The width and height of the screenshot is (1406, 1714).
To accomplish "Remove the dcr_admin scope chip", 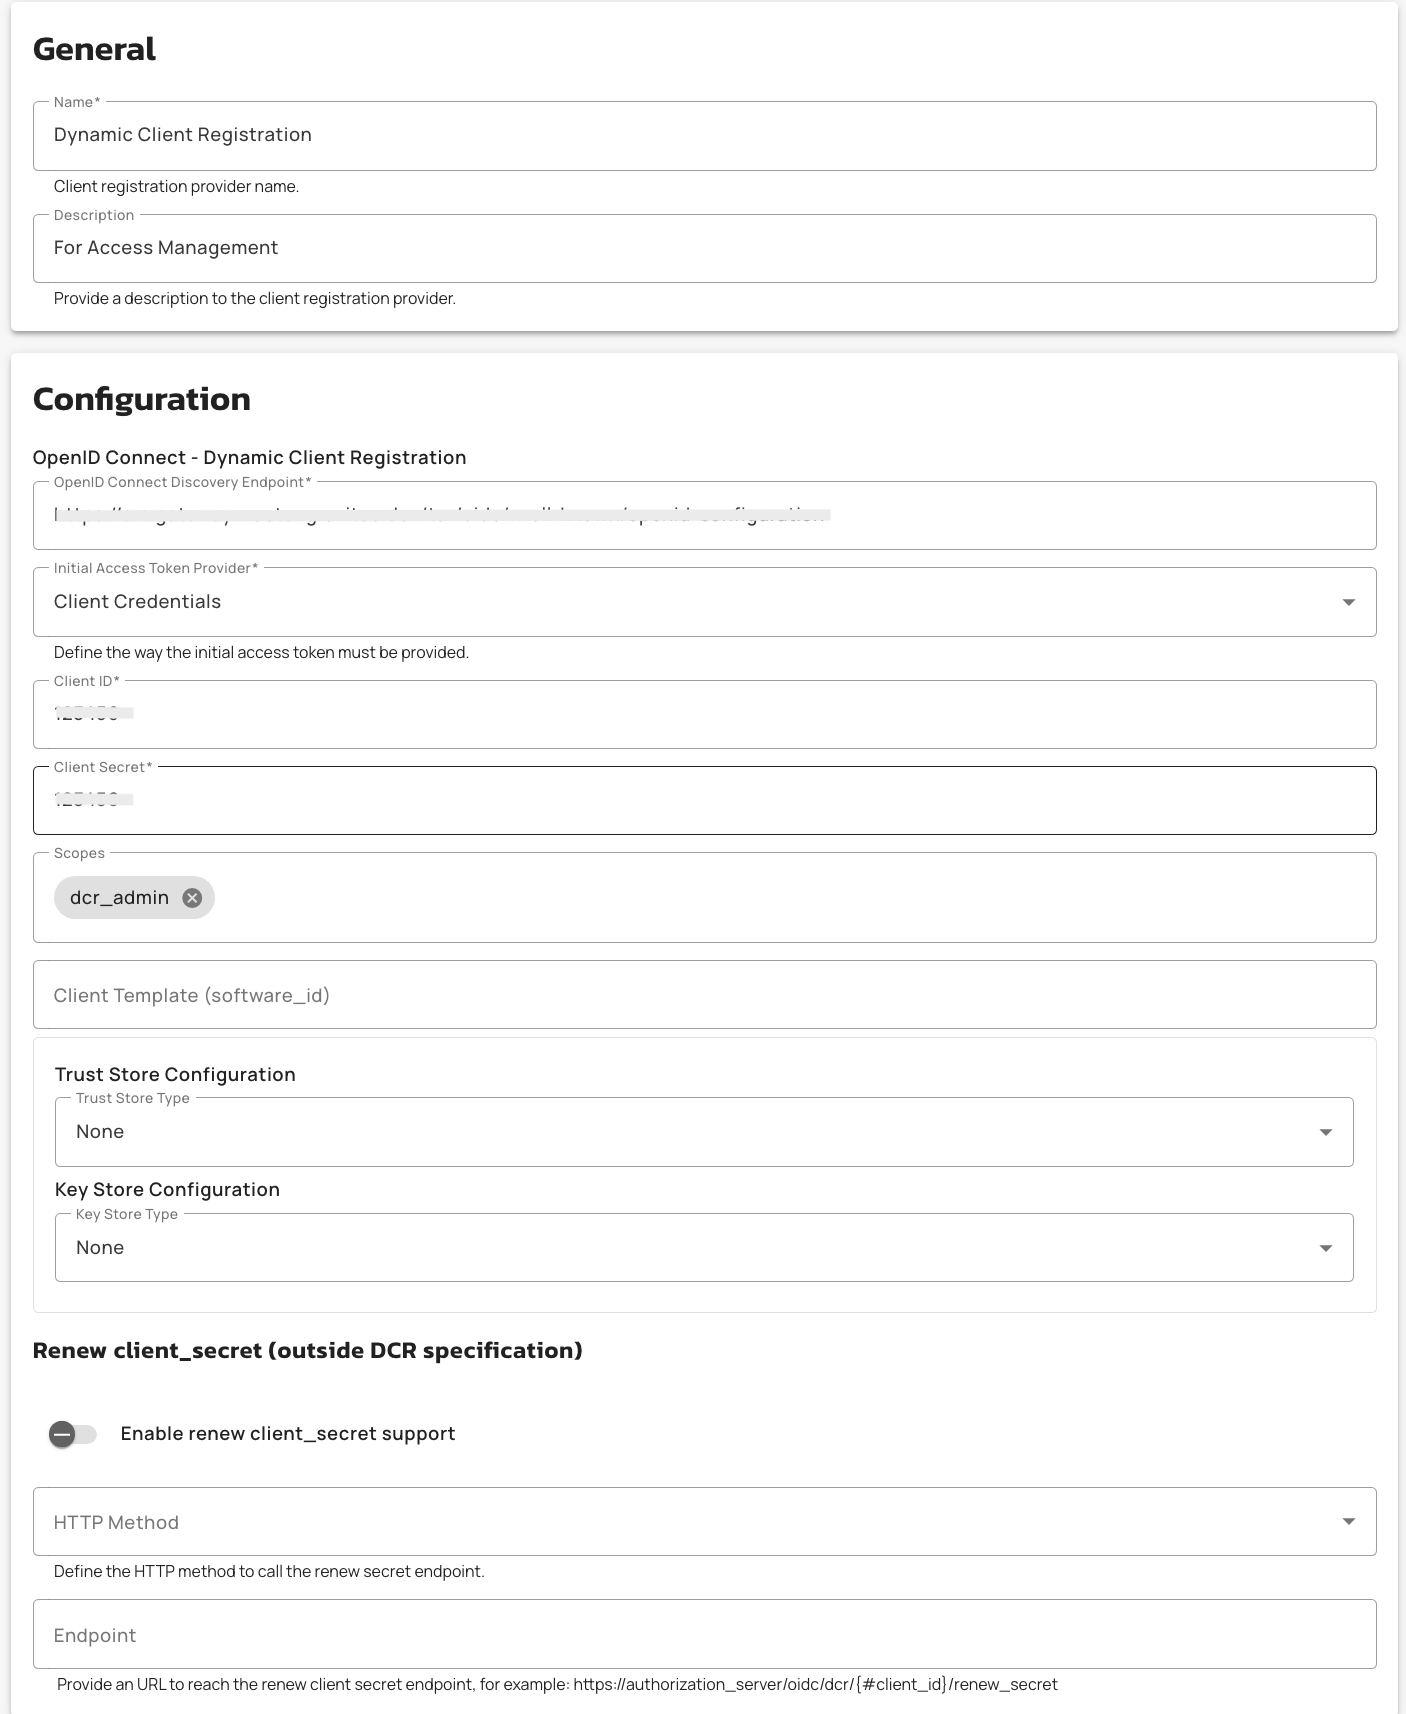I will [x=192, y=898].
